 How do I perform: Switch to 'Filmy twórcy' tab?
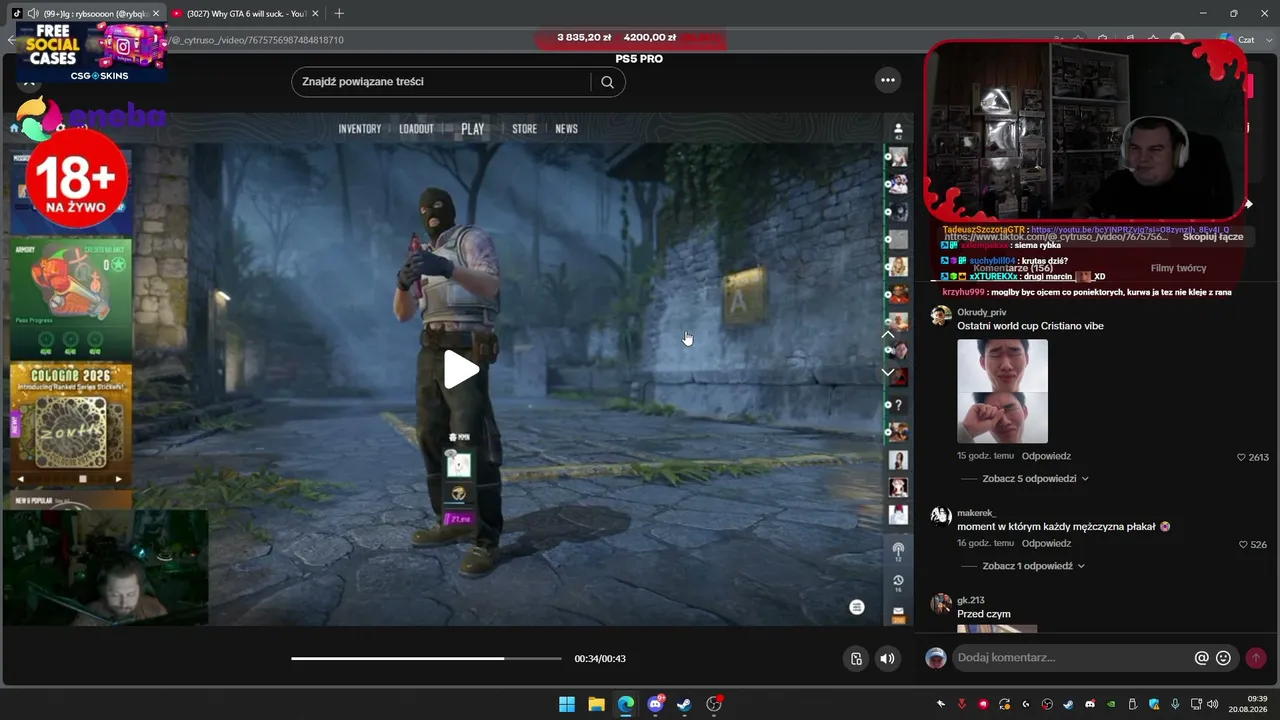pyautogui.click(x=1178, y=268)
